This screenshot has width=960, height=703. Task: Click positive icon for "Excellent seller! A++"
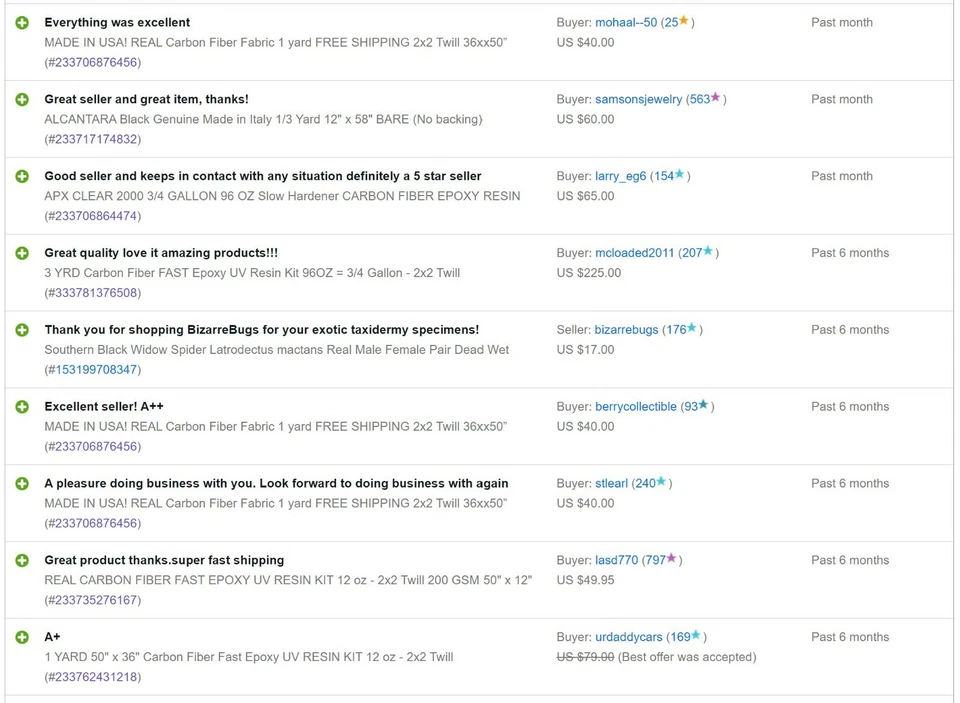[x=22, y=407]
